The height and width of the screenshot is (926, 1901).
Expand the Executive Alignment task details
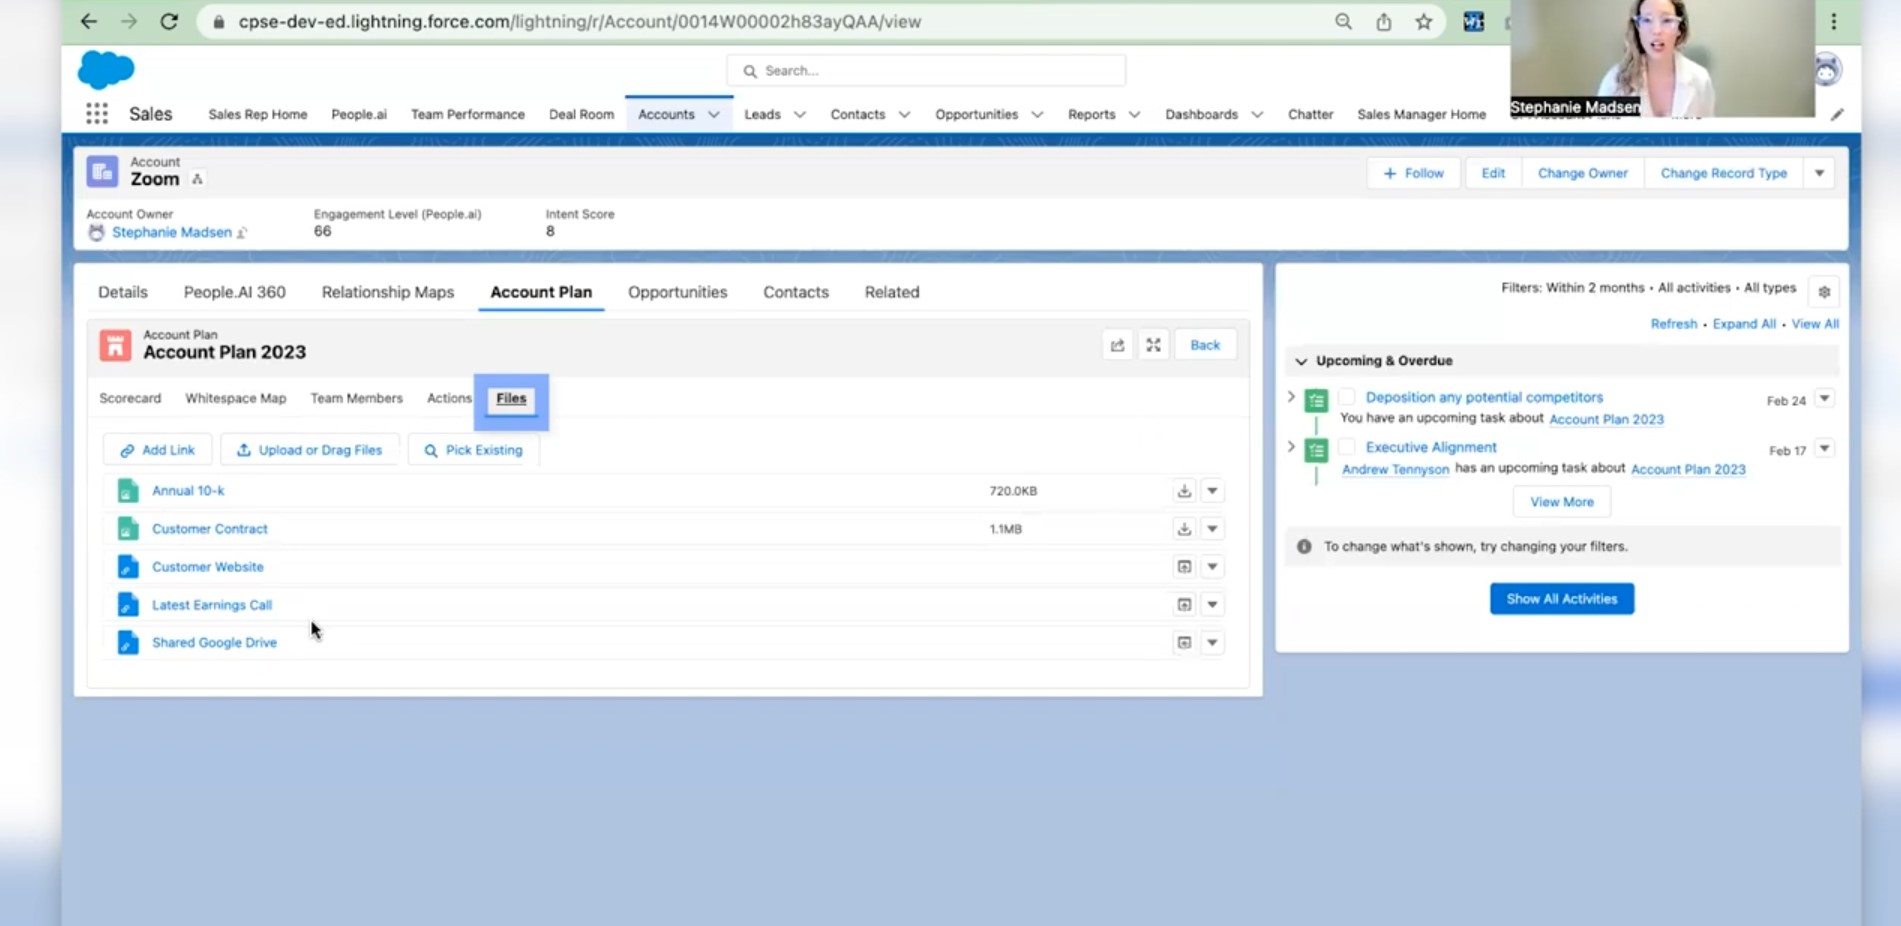coord(1291,447)
